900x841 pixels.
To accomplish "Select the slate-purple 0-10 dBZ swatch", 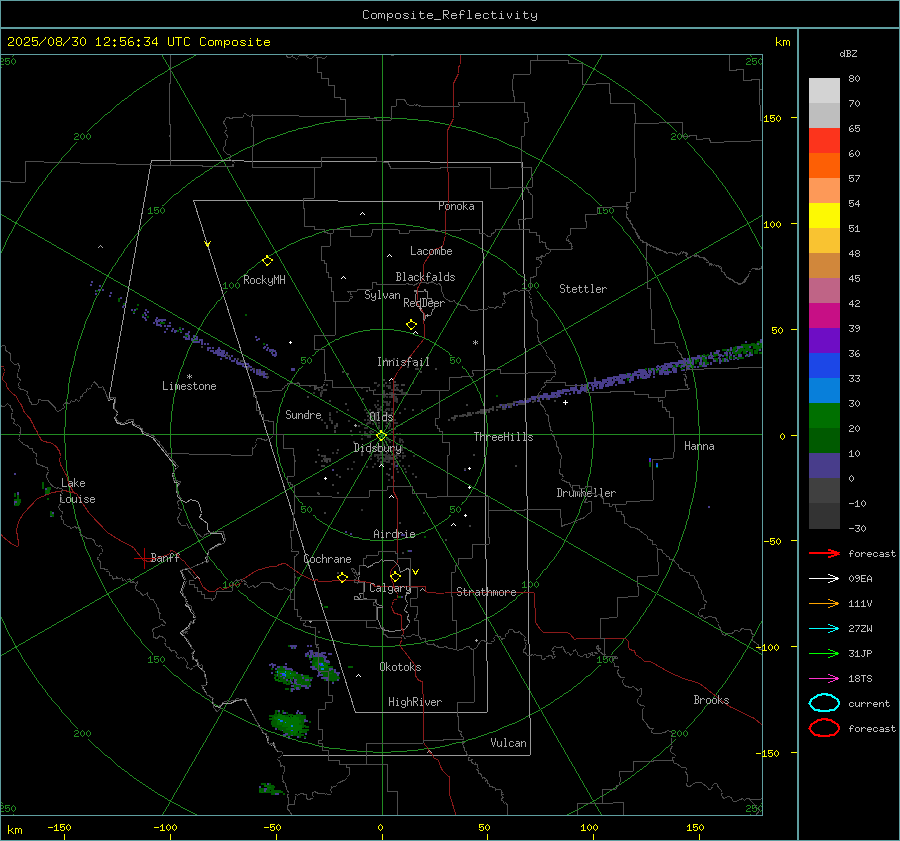I will pos(824,466).
